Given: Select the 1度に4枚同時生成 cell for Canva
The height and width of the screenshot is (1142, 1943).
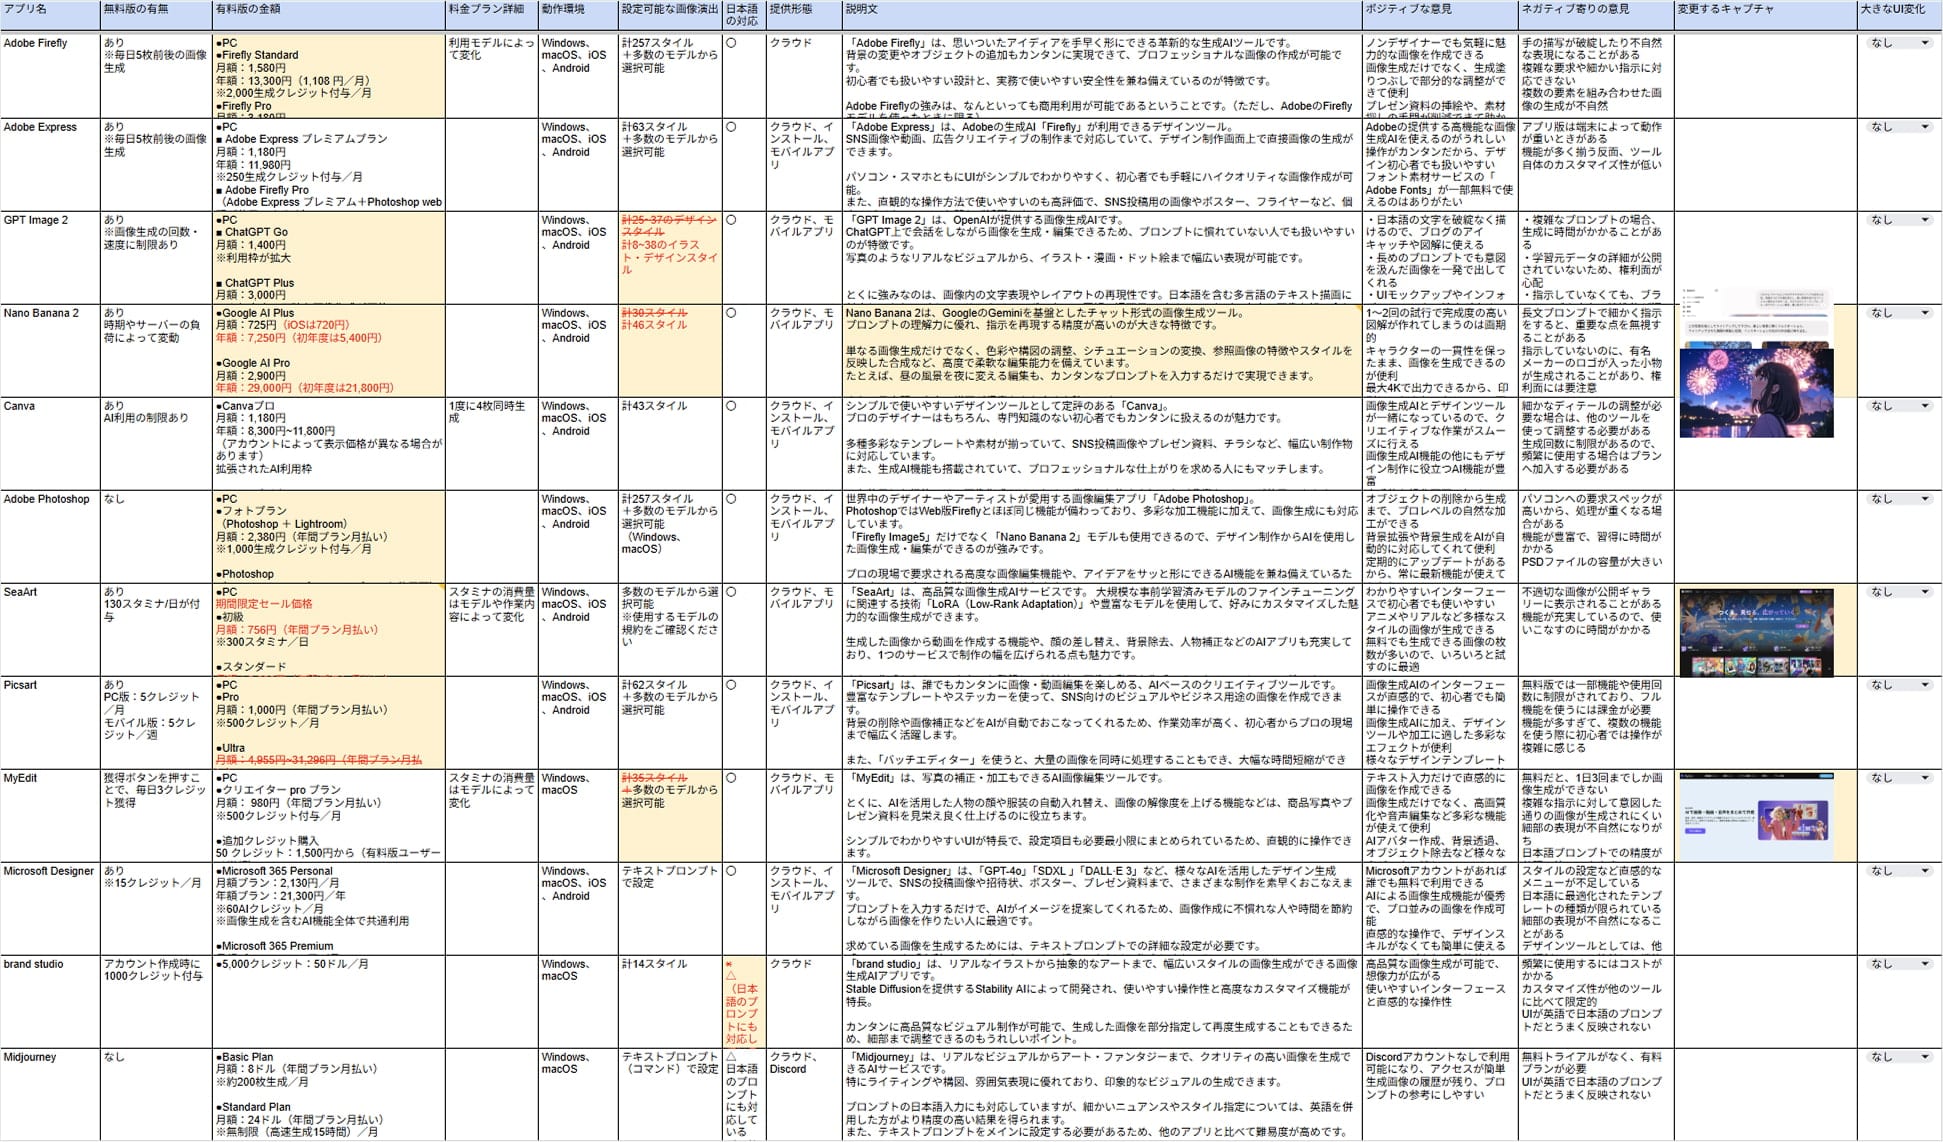Looking at the screenshot, I should (x=492, y=443).
